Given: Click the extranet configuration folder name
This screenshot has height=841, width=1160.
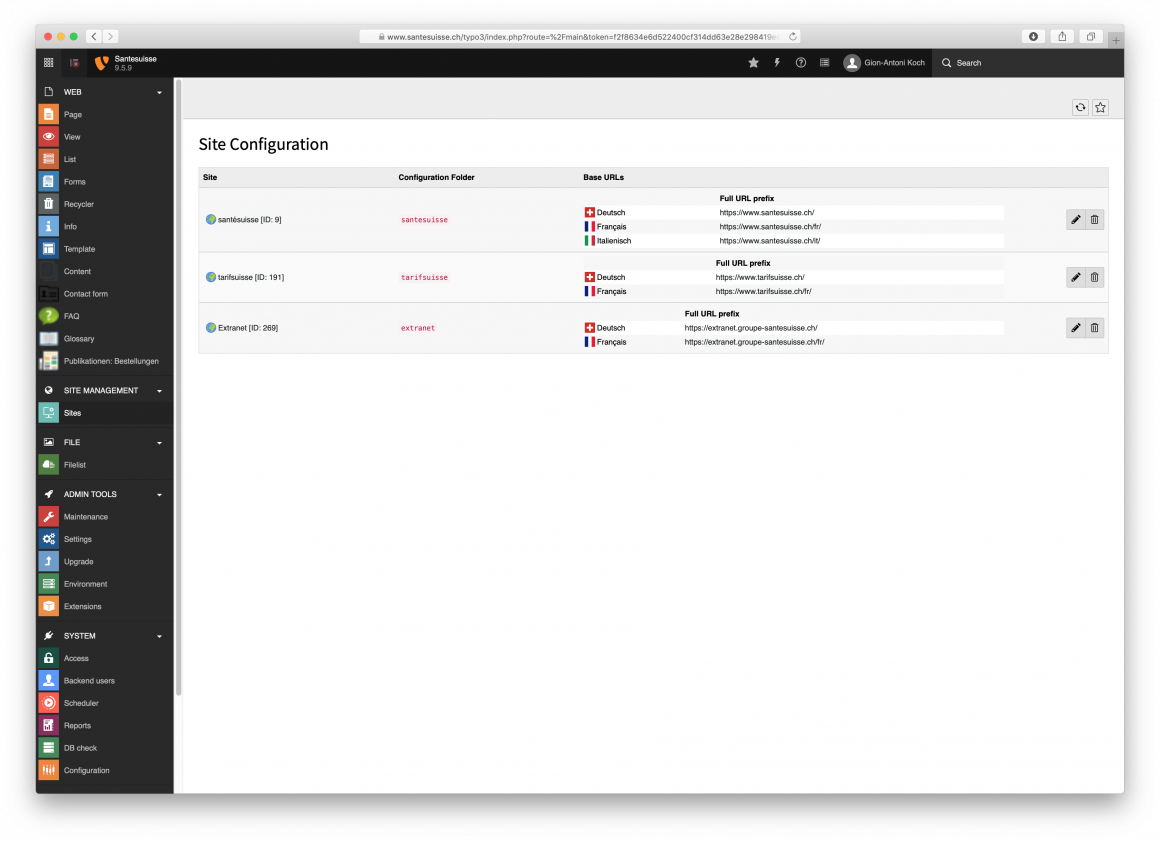Looking at the screenshot, I should [418, 328].
